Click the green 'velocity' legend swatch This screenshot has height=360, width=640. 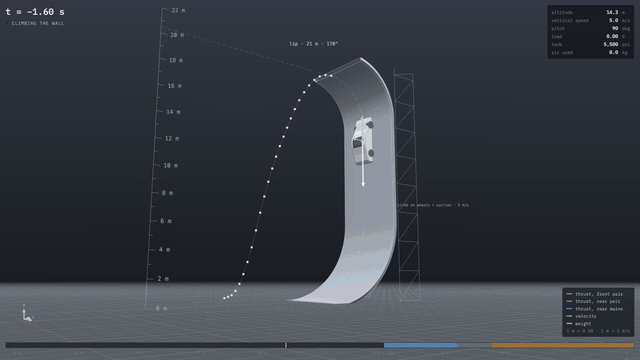coord(569,316)
